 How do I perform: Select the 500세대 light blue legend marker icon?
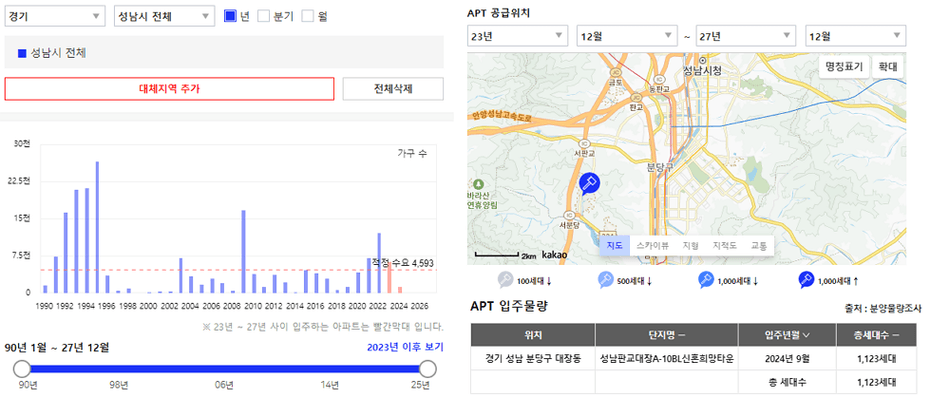[604, 279]
